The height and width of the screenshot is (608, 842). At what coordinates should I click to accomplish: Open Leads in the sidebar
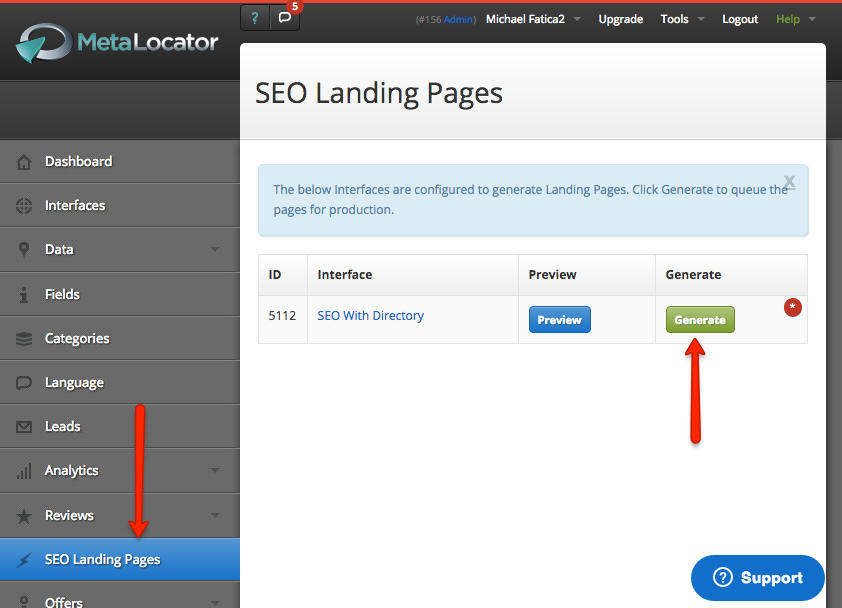[x=120, y=426]
